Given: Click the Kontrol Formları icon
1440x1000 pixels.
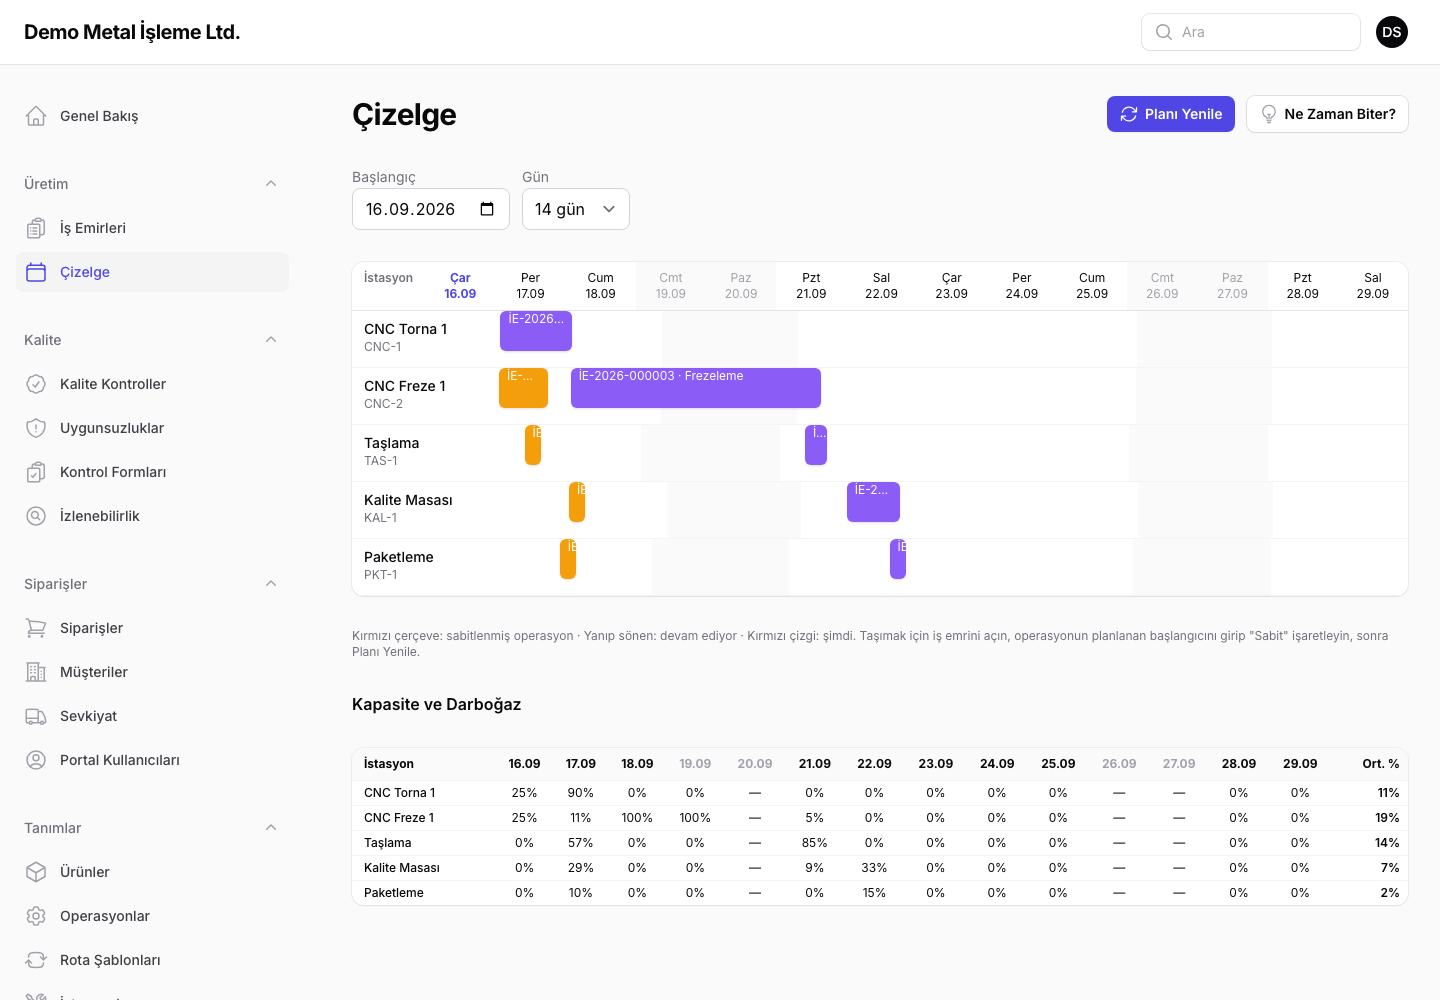Looking at the screenshot, I should [36, 472].
